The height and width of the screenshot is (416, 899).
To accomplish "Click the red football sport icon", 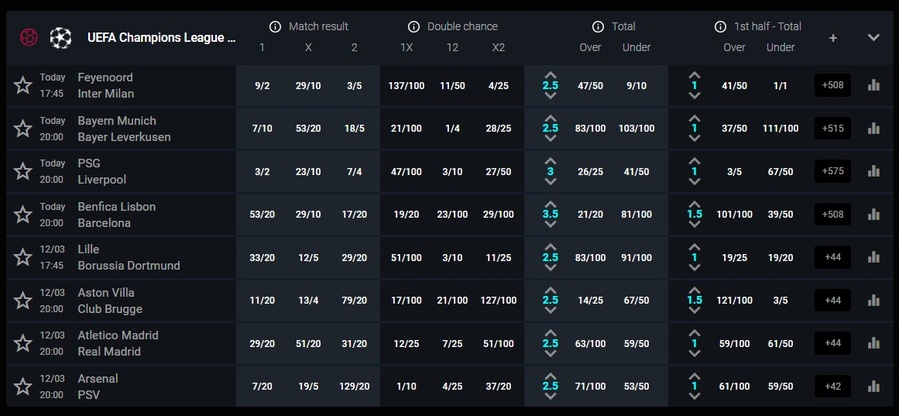I will tap(29, 38).
